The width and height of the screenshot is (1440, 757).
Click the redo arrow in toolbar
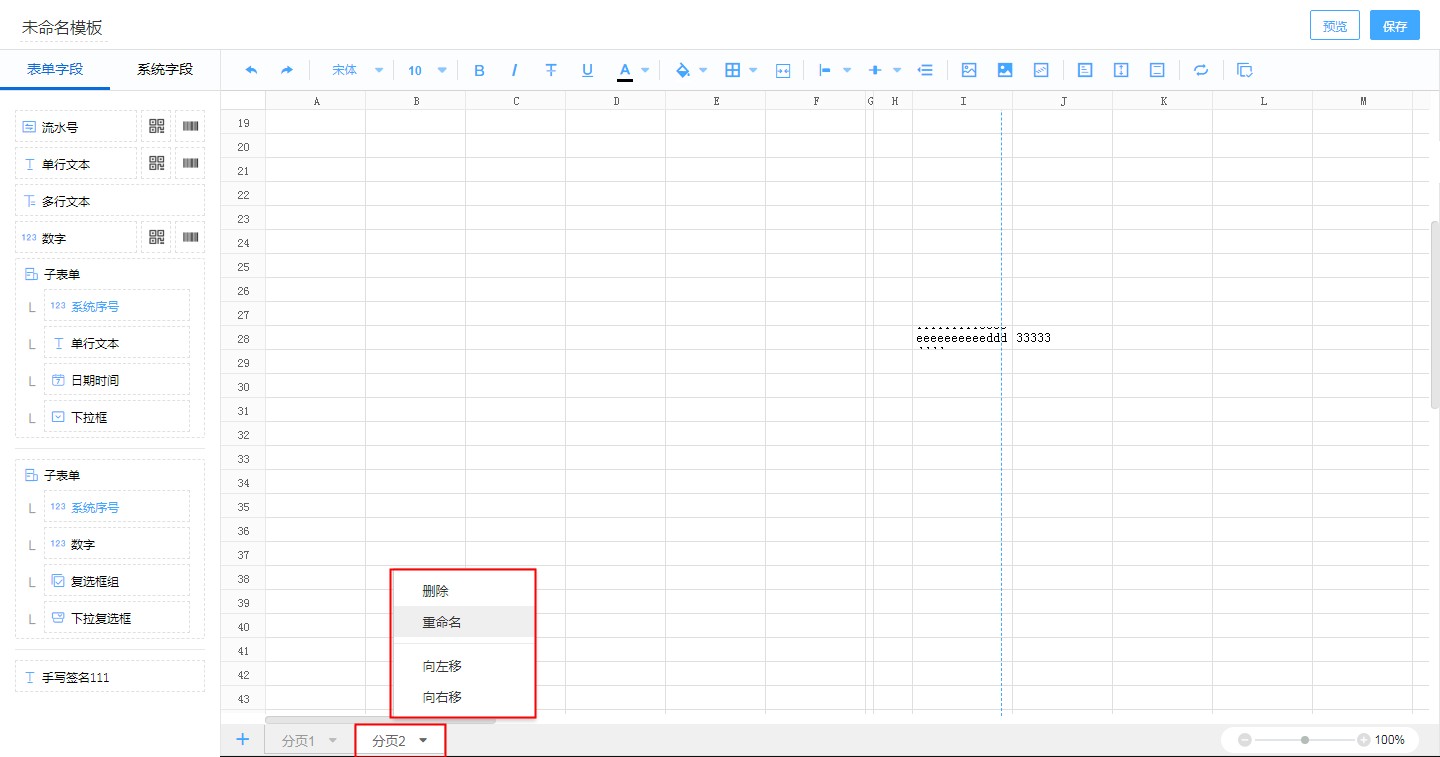pyautogui.click(x=287, y=70)
